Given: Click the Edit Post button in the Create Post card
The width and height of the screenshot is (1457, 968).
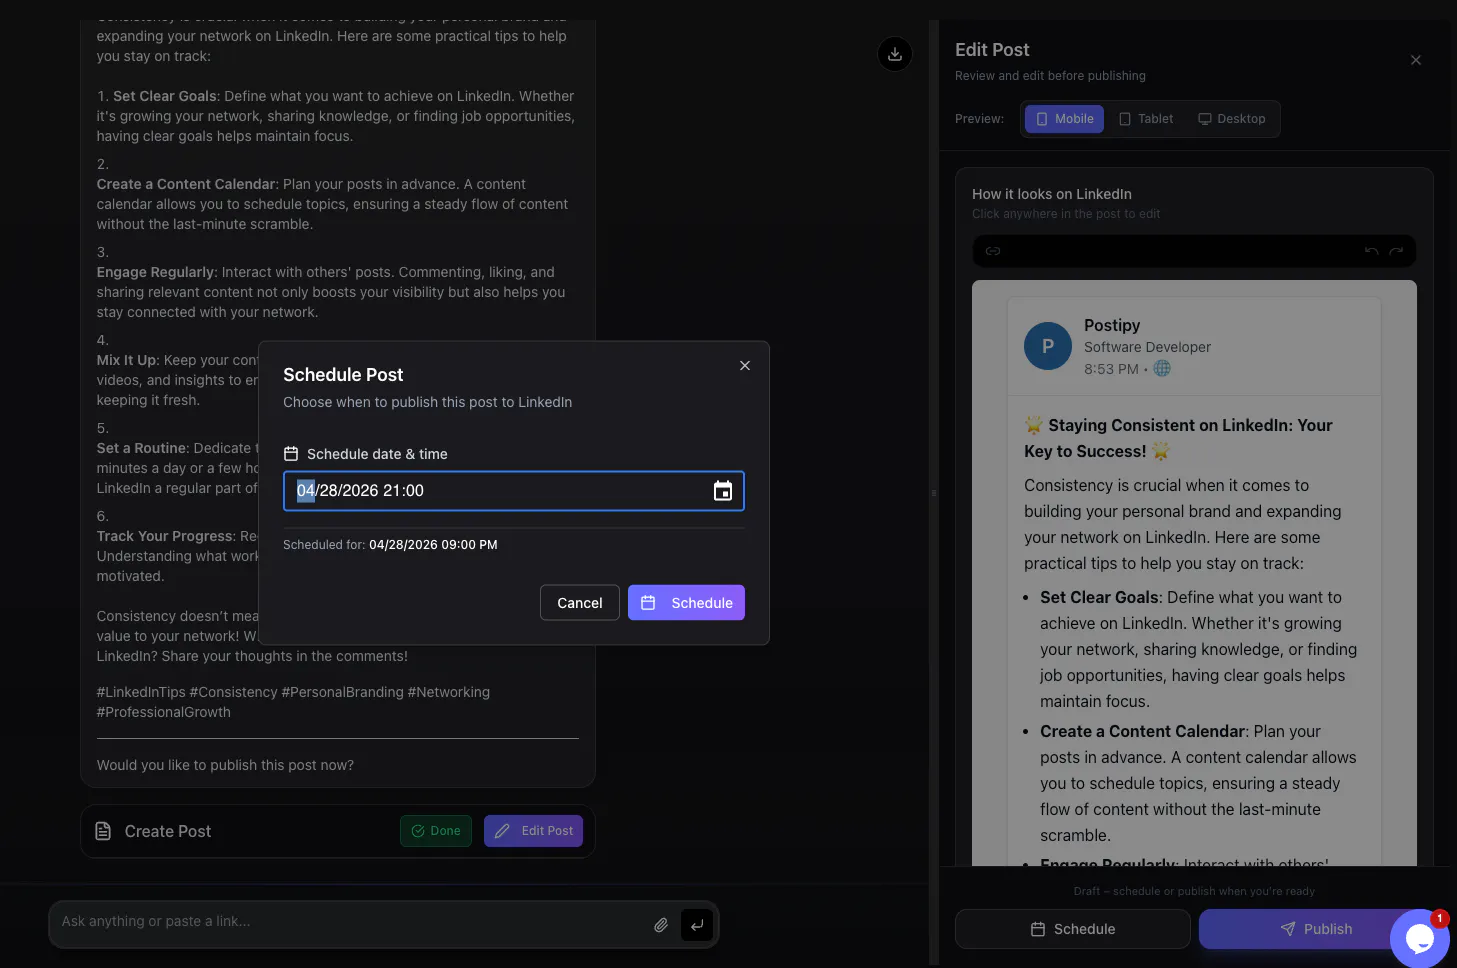Looking at the screenshot, I should 533,831.
